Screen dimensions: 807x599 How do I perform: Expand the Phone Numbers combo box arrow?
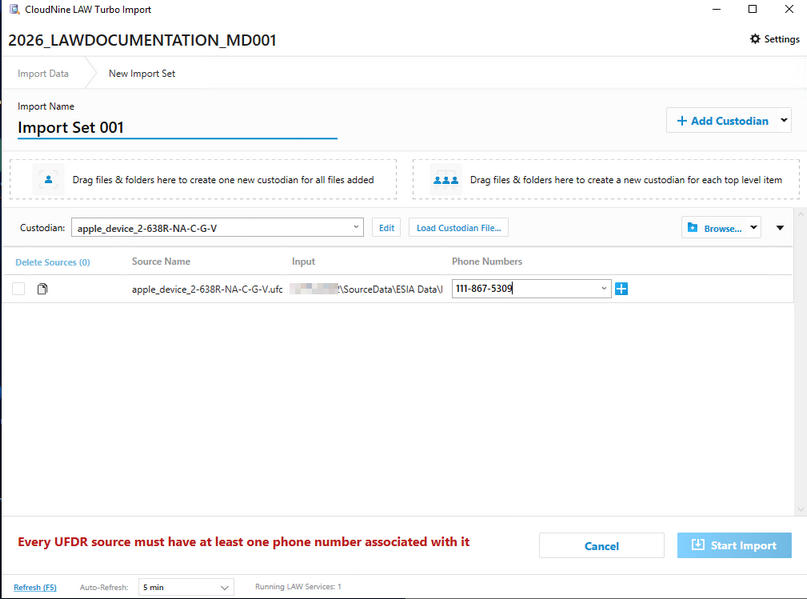click(603, 289)
